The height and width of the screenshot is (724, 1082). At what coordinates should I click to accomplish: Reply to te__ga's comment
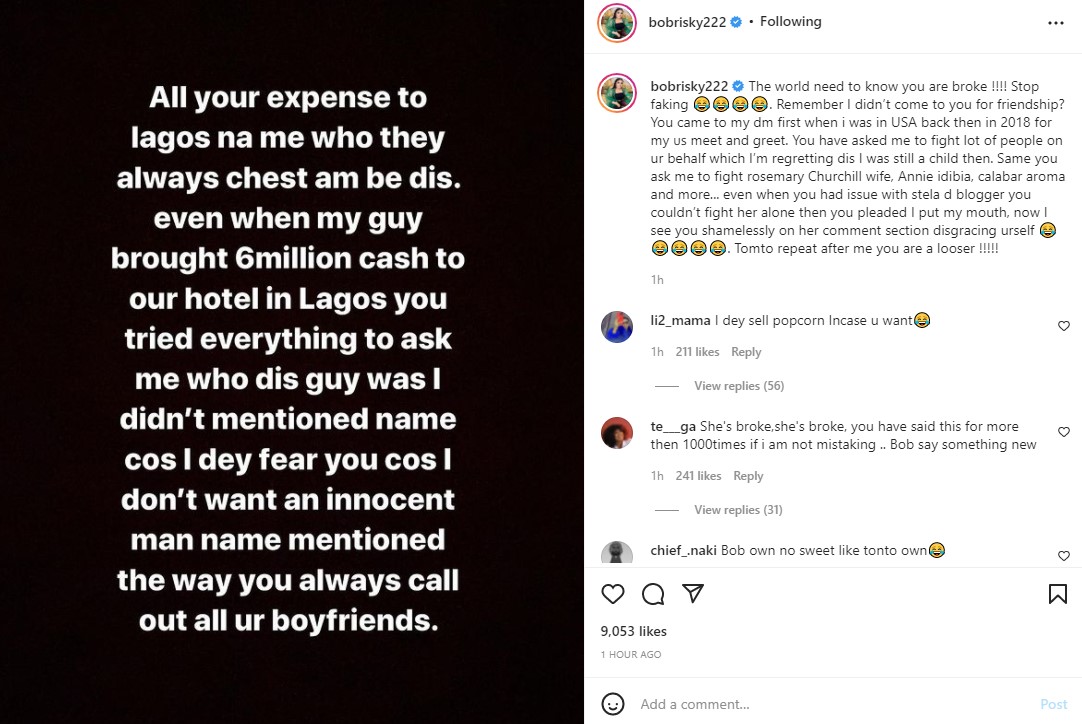[x=748, y=476]
